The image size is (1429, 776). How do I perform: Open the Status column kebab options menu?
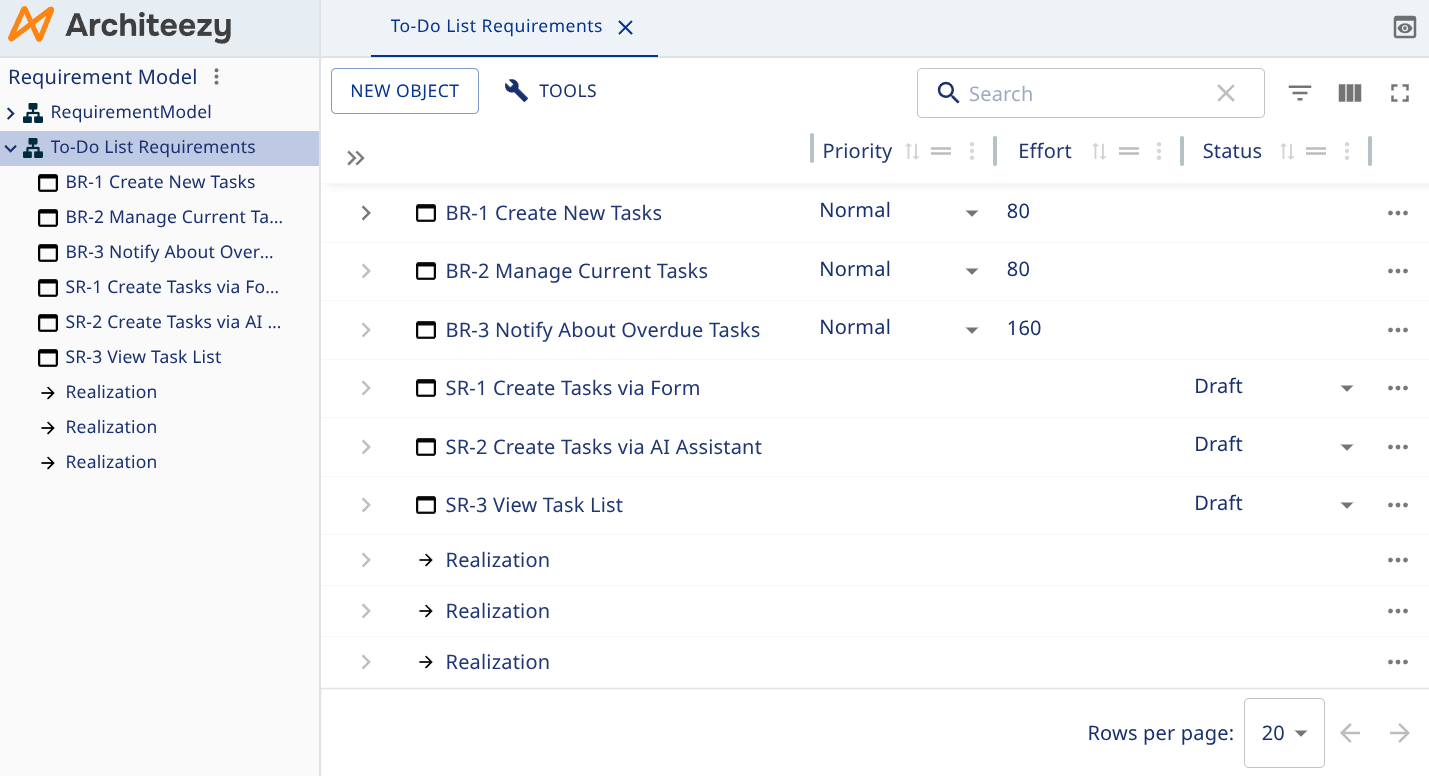point(1346,151)
